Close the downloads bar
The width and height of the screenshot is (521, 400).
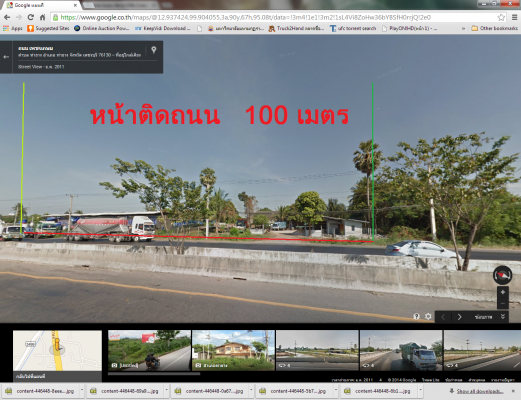coord(513,391)
